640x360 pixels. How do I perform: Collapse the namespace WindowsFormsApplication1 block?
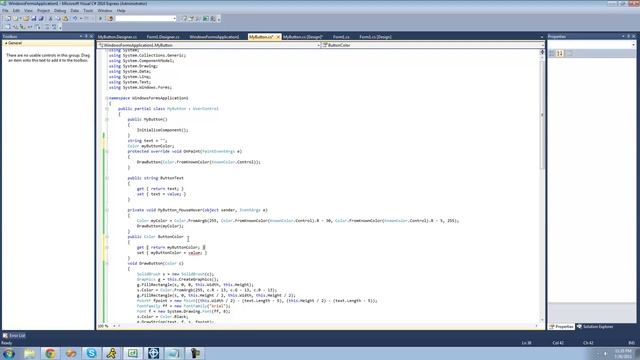107,98
